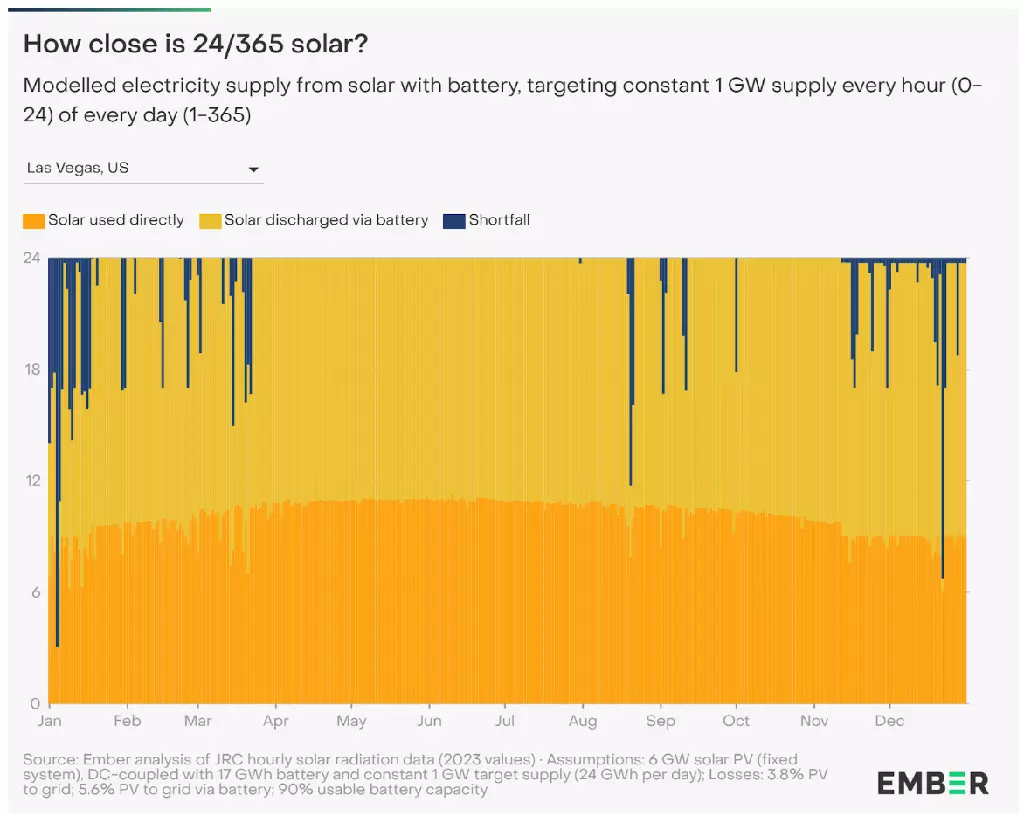Viewport: 1024px width, 816px height.
Task: Click the 24 value on y-axis
Action: point(32,258)
